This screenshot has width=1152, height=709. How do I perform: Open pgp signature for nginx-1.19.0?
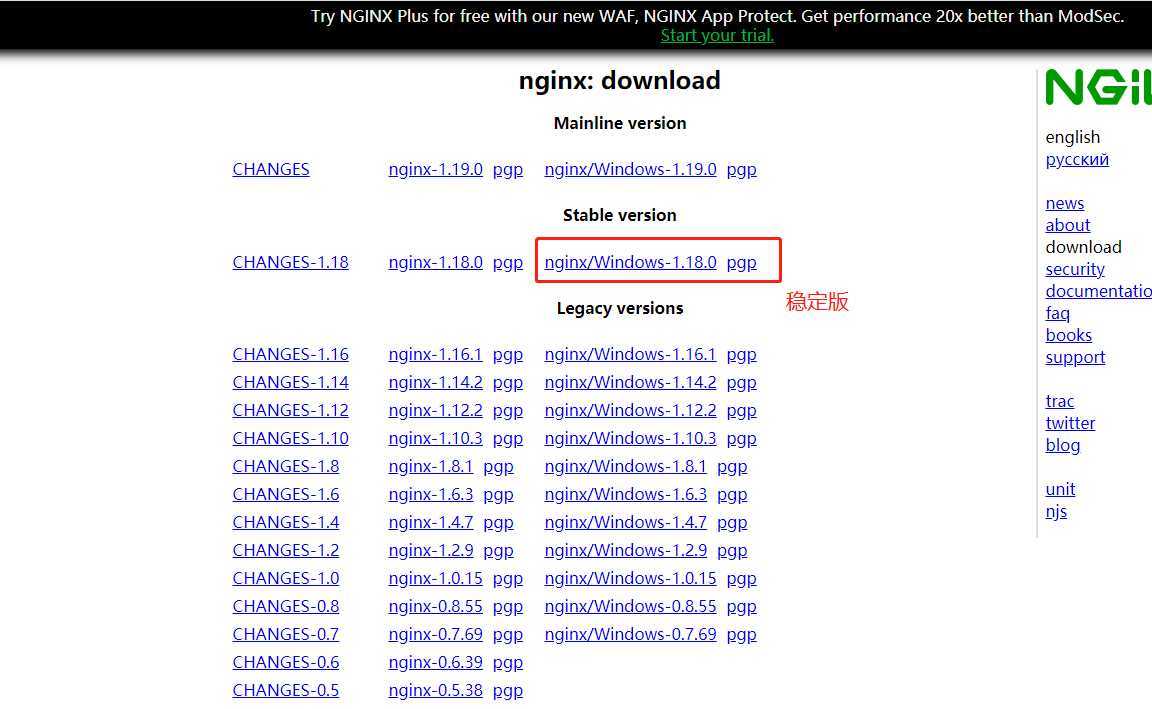point(508,170)
